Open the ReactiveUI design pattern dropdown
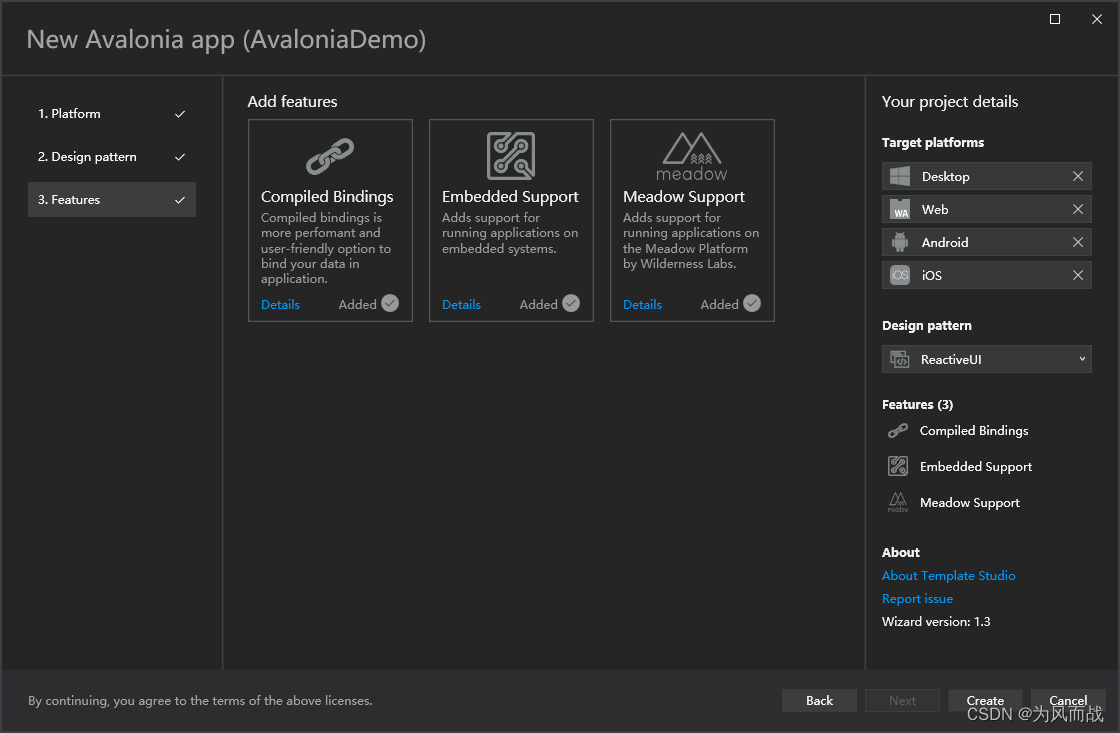This screenshot has height=733, width=1120. click(x=1081, y=359)
